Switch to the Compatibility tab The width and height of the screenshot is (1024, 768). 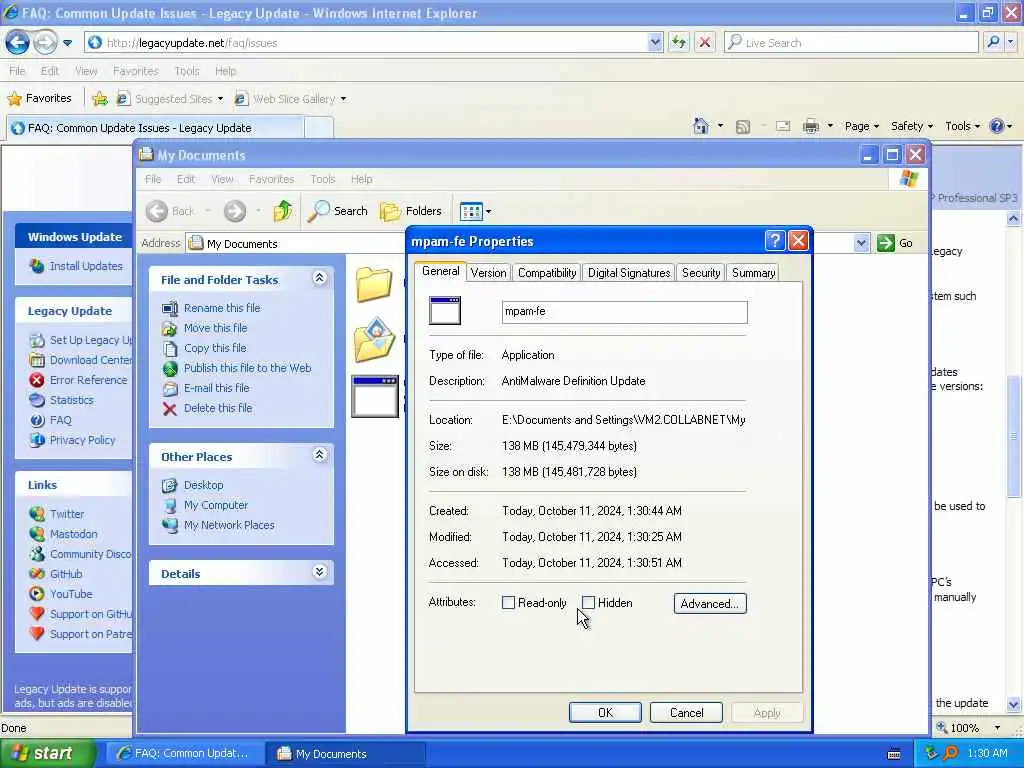click(547, 273)
